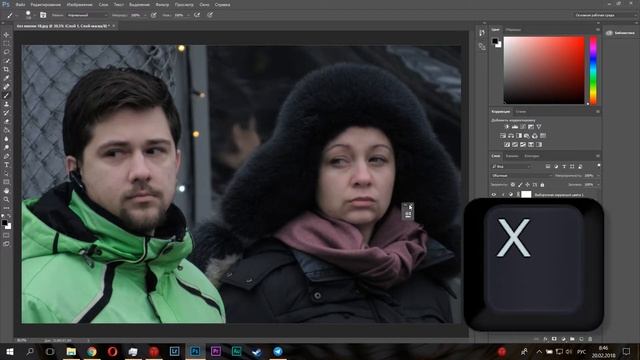Select the Move tool
Screen dimensions: 640x360
(x=6, y=35)
